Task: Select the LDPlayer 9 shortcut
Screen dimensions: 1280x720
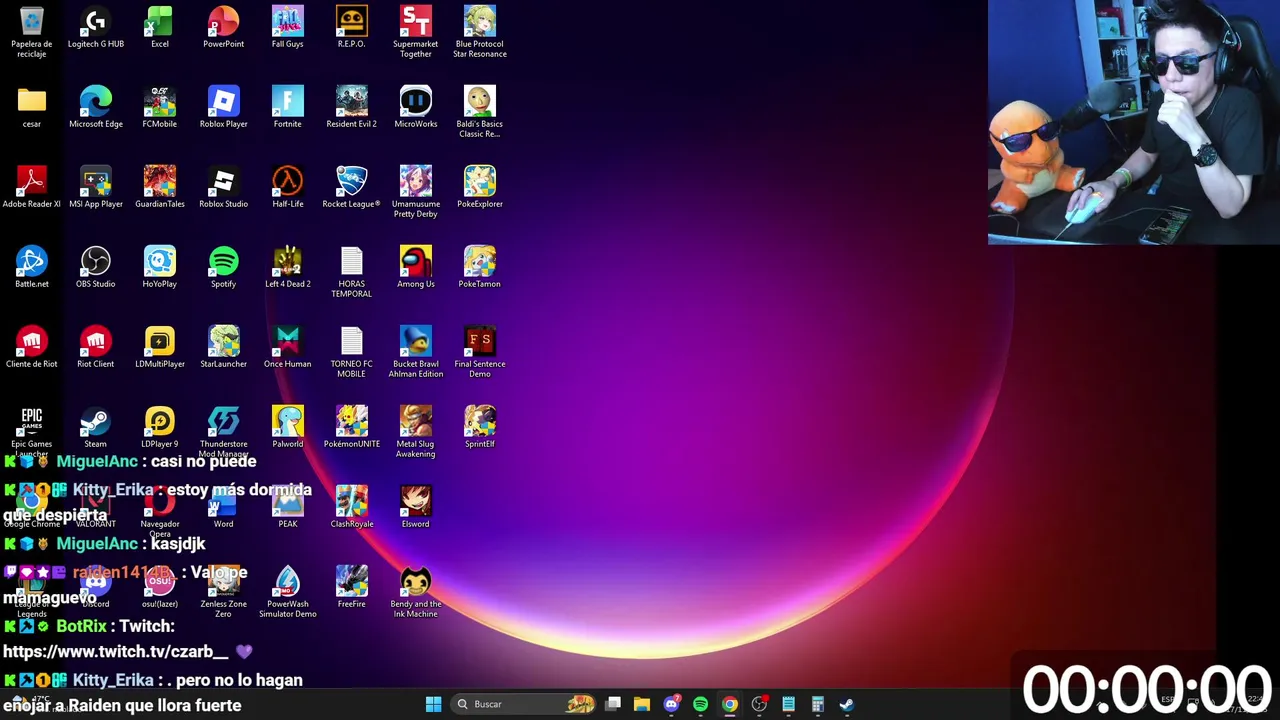Action: click(159, 428)
